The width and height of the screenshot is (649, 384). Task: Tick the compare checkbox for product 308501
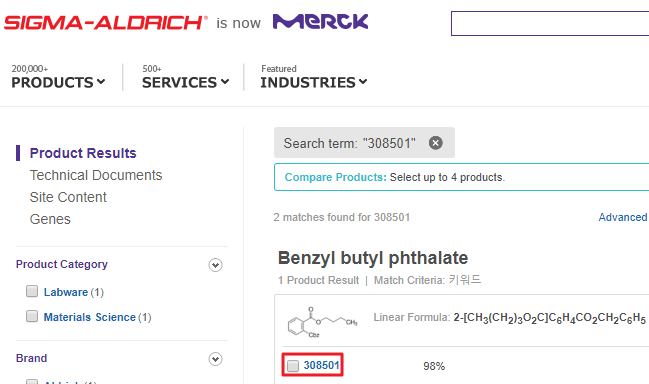[293, 365]
